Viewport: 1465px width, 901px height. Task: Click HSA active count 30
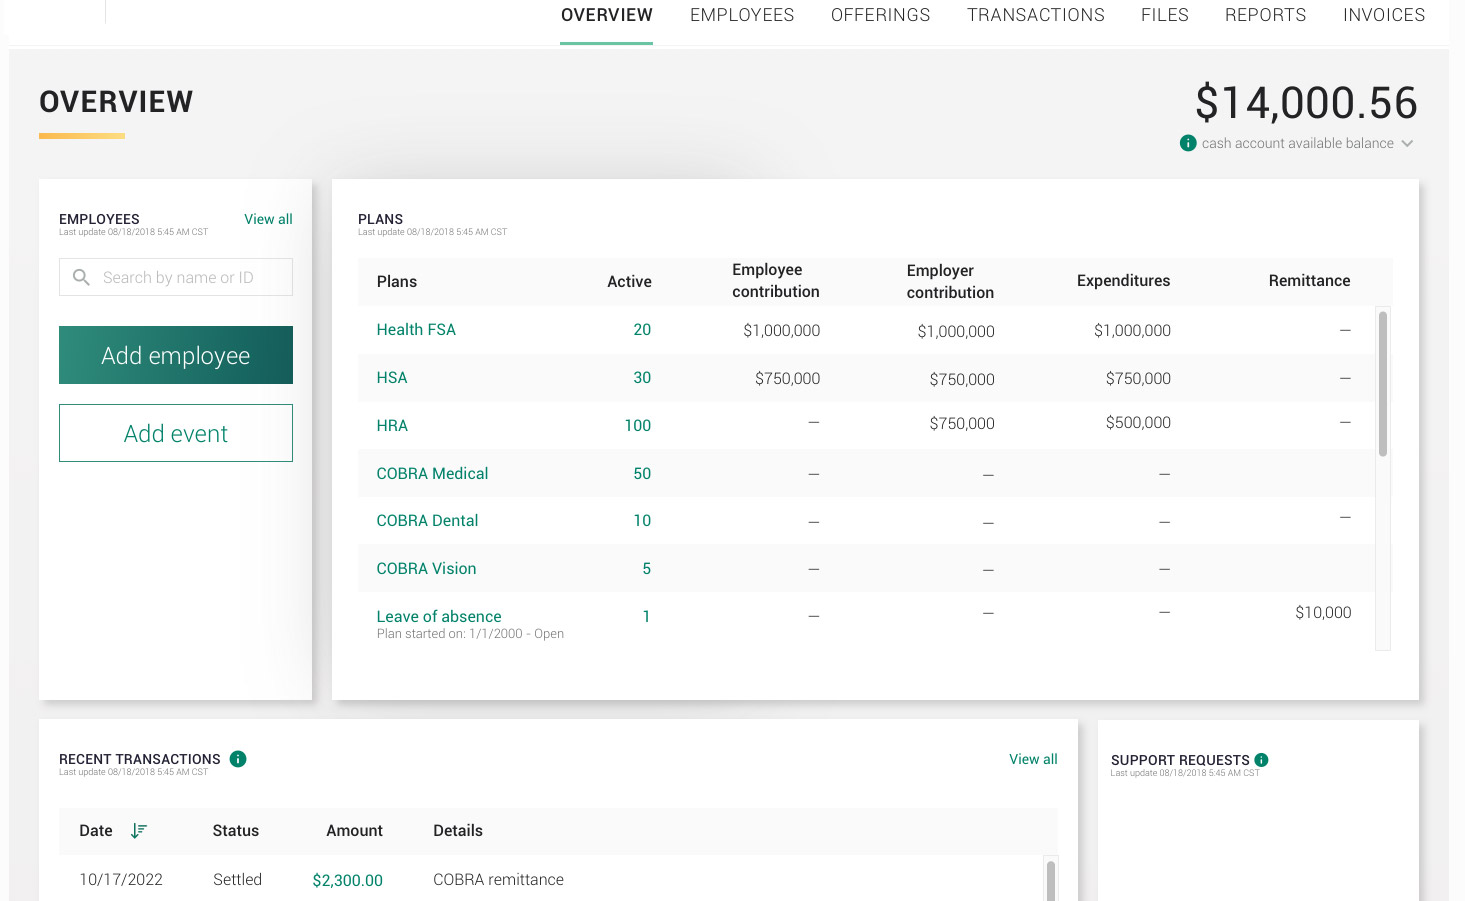pyautogui.click(x=642, y=377)
